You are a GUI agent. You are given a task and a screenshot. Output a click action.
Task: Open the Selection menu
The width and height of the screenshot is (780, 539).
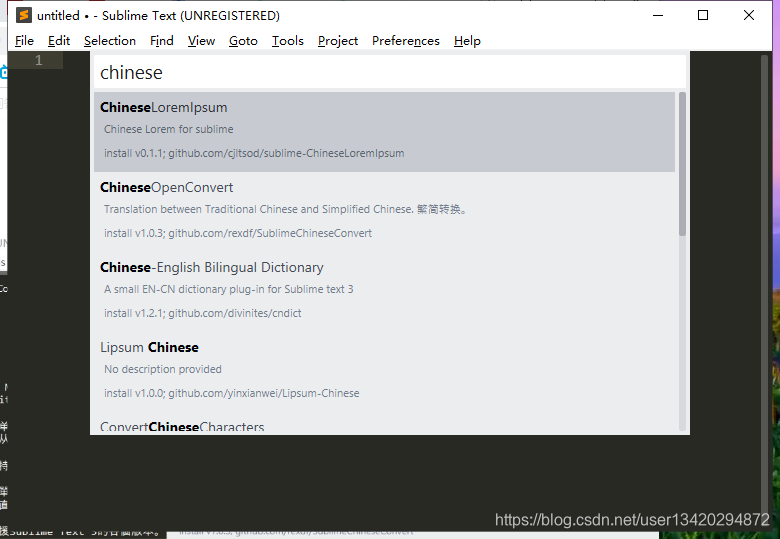pyautogui.click(x=110, y=41)
